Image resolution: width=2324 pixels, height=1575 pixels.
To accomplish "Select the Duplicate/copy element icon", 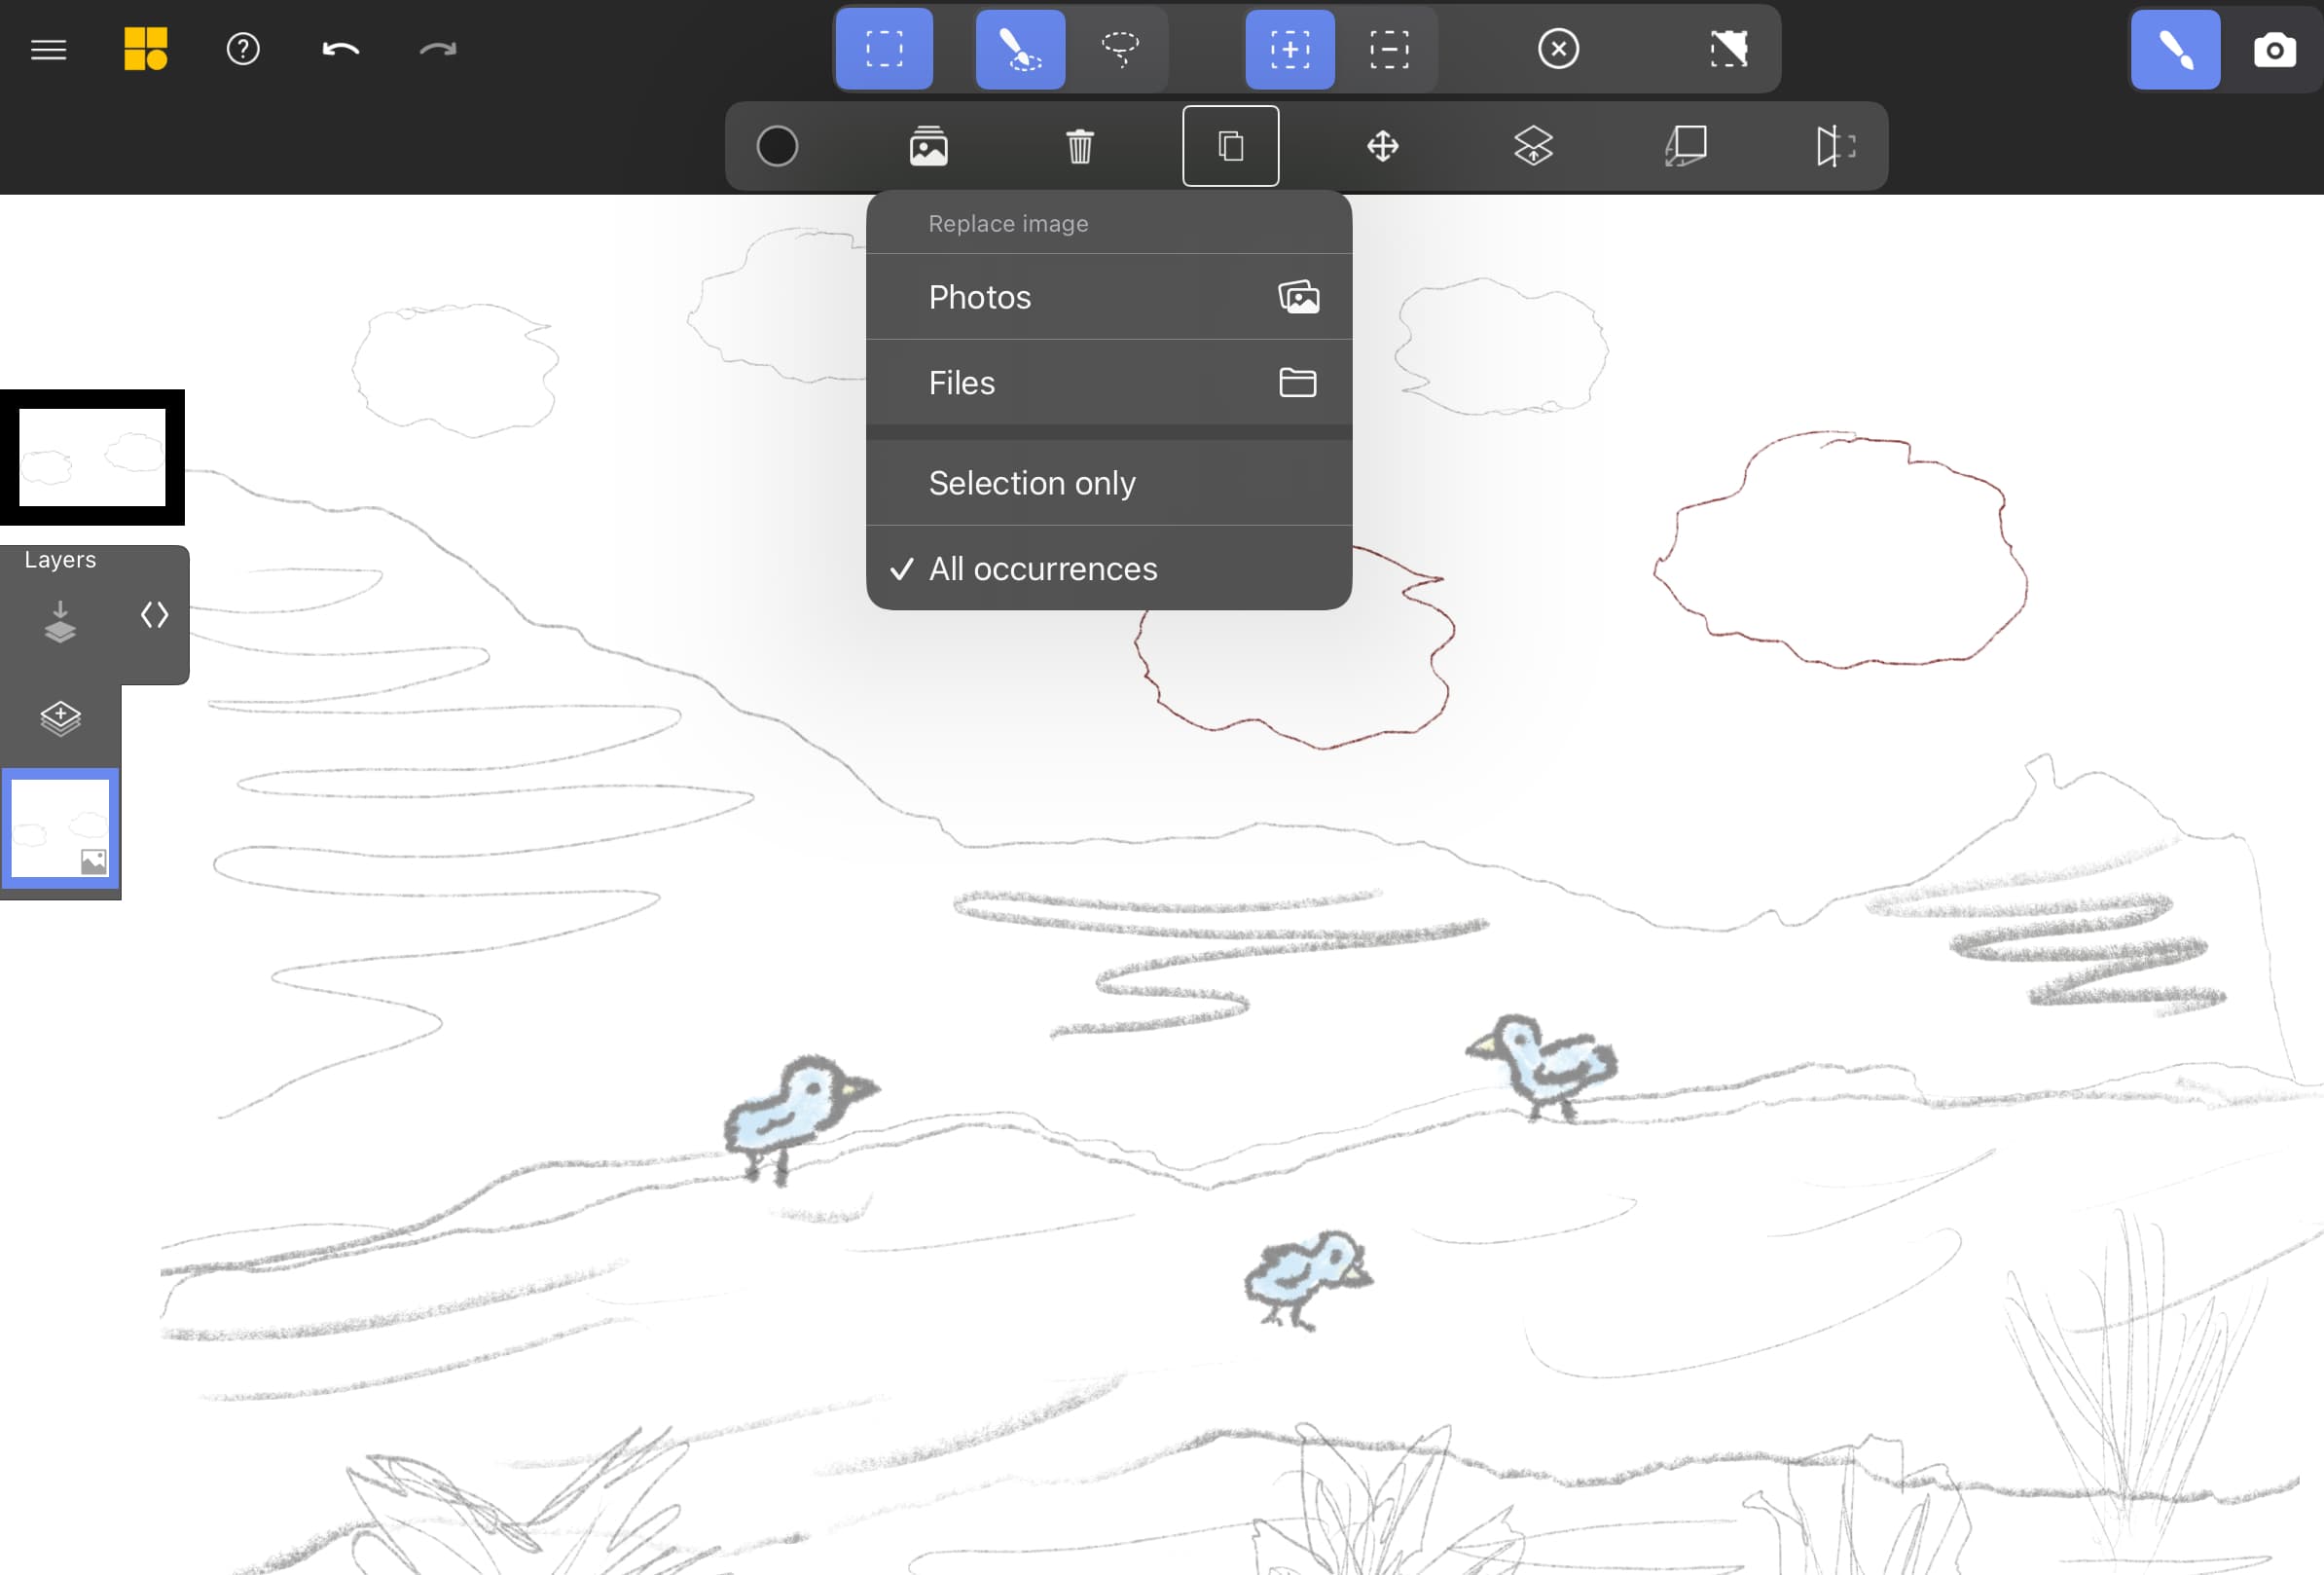I will [x=1231, y=146].
